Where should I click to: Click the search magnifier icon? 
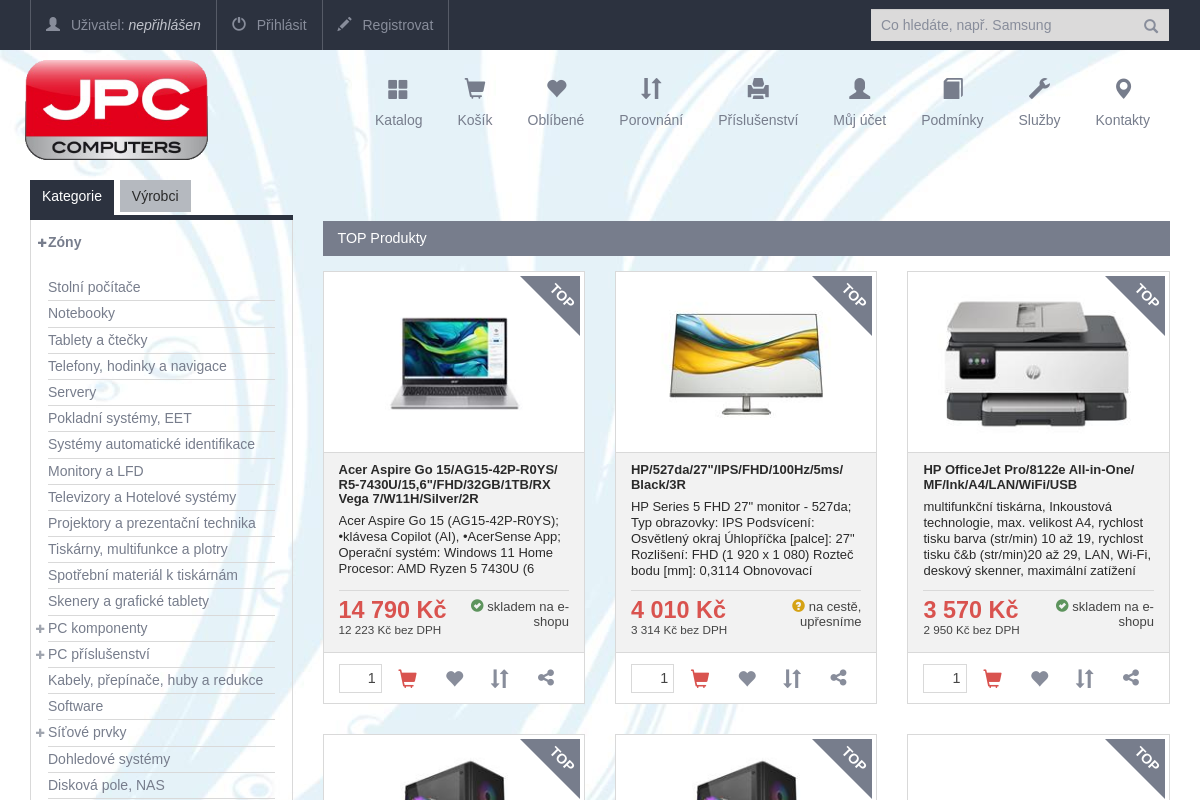(1151, 26)
